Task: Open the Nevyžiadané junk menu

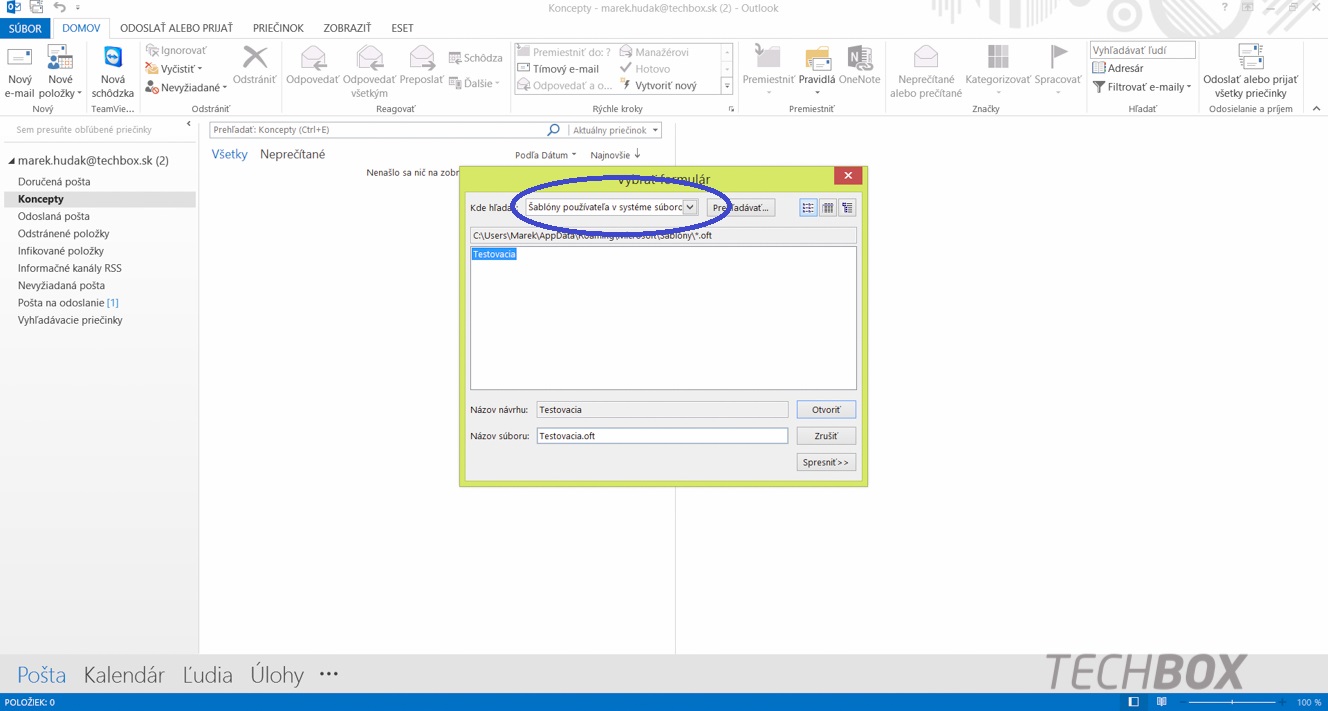Action: click(186, 88)
